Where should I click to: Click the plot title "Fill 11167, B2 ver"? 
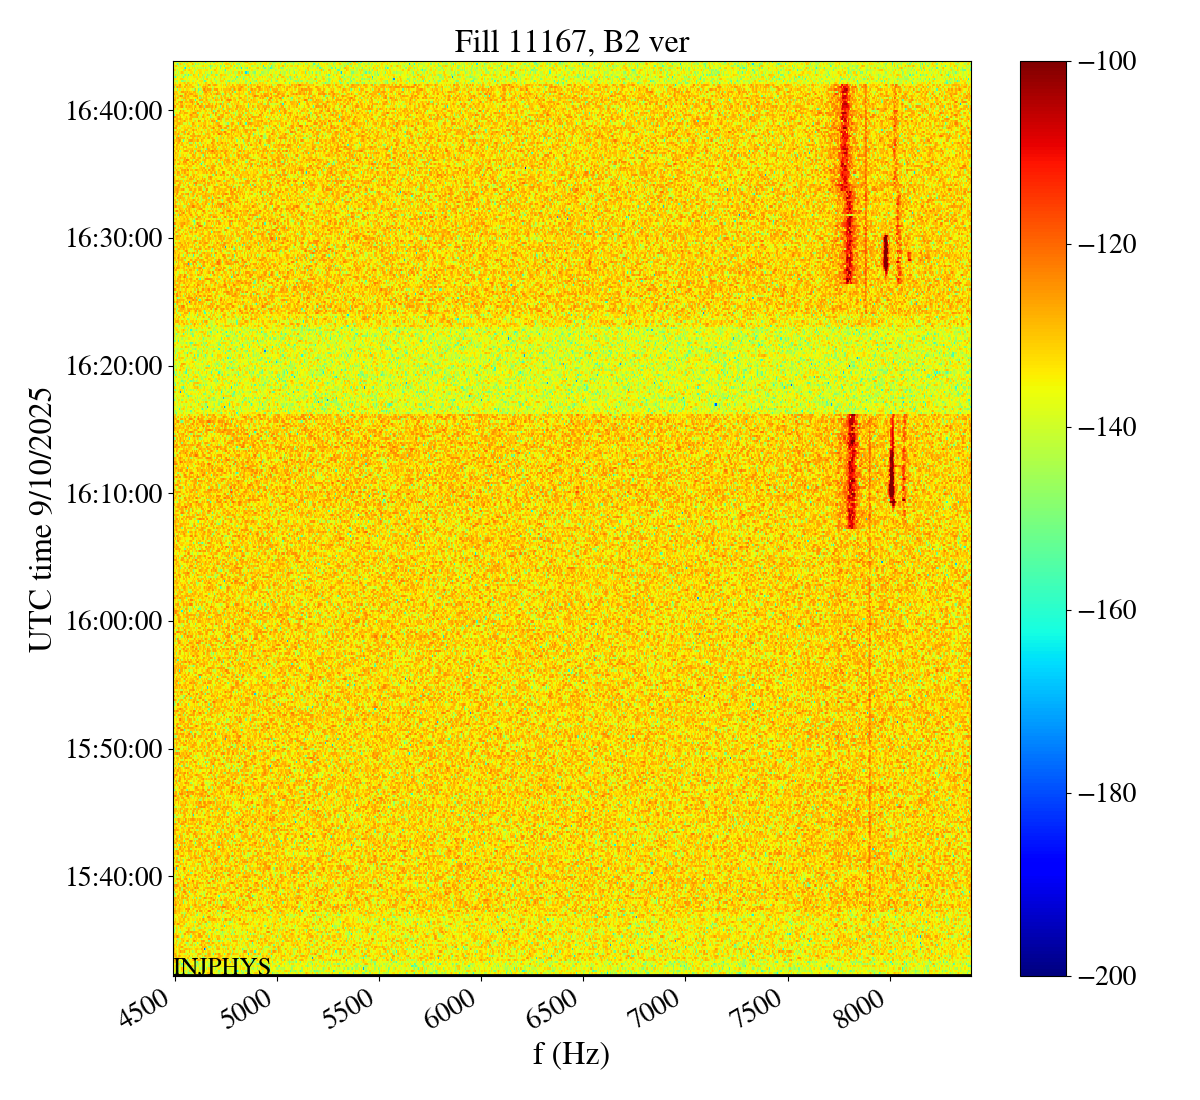click(571, 42)
